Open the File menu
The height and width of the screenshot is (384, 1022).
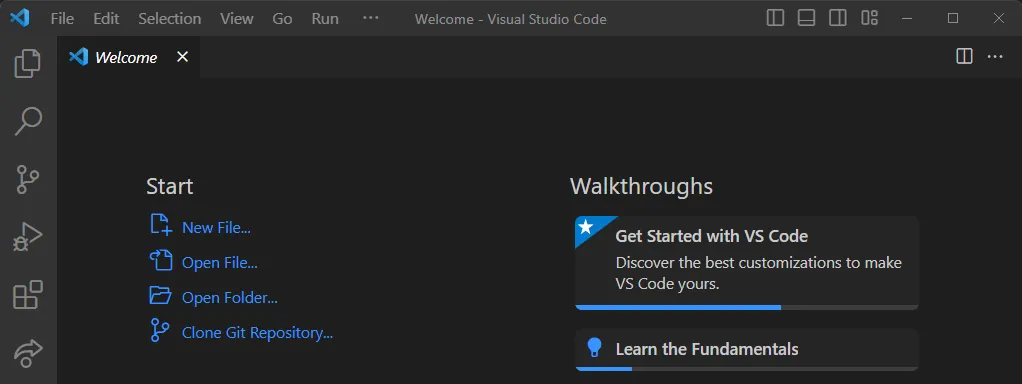[62, 19]
